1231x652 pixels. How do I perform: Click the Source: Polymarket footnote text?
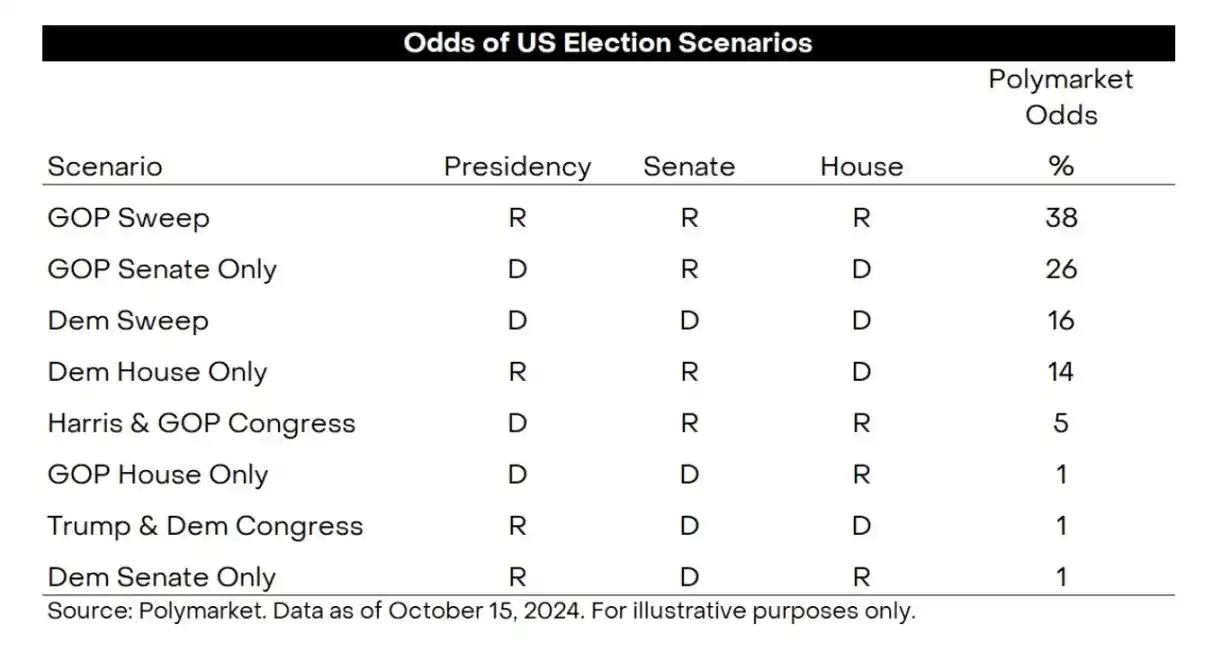pos(481,611)
